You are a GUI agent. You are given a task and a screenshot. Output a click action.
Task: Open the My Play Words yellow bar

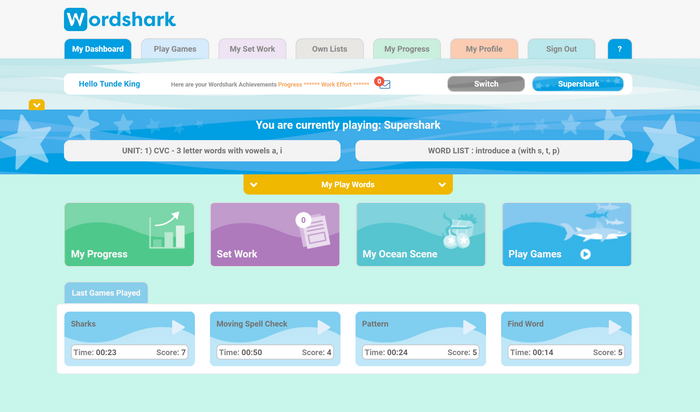tap(348, 184)
